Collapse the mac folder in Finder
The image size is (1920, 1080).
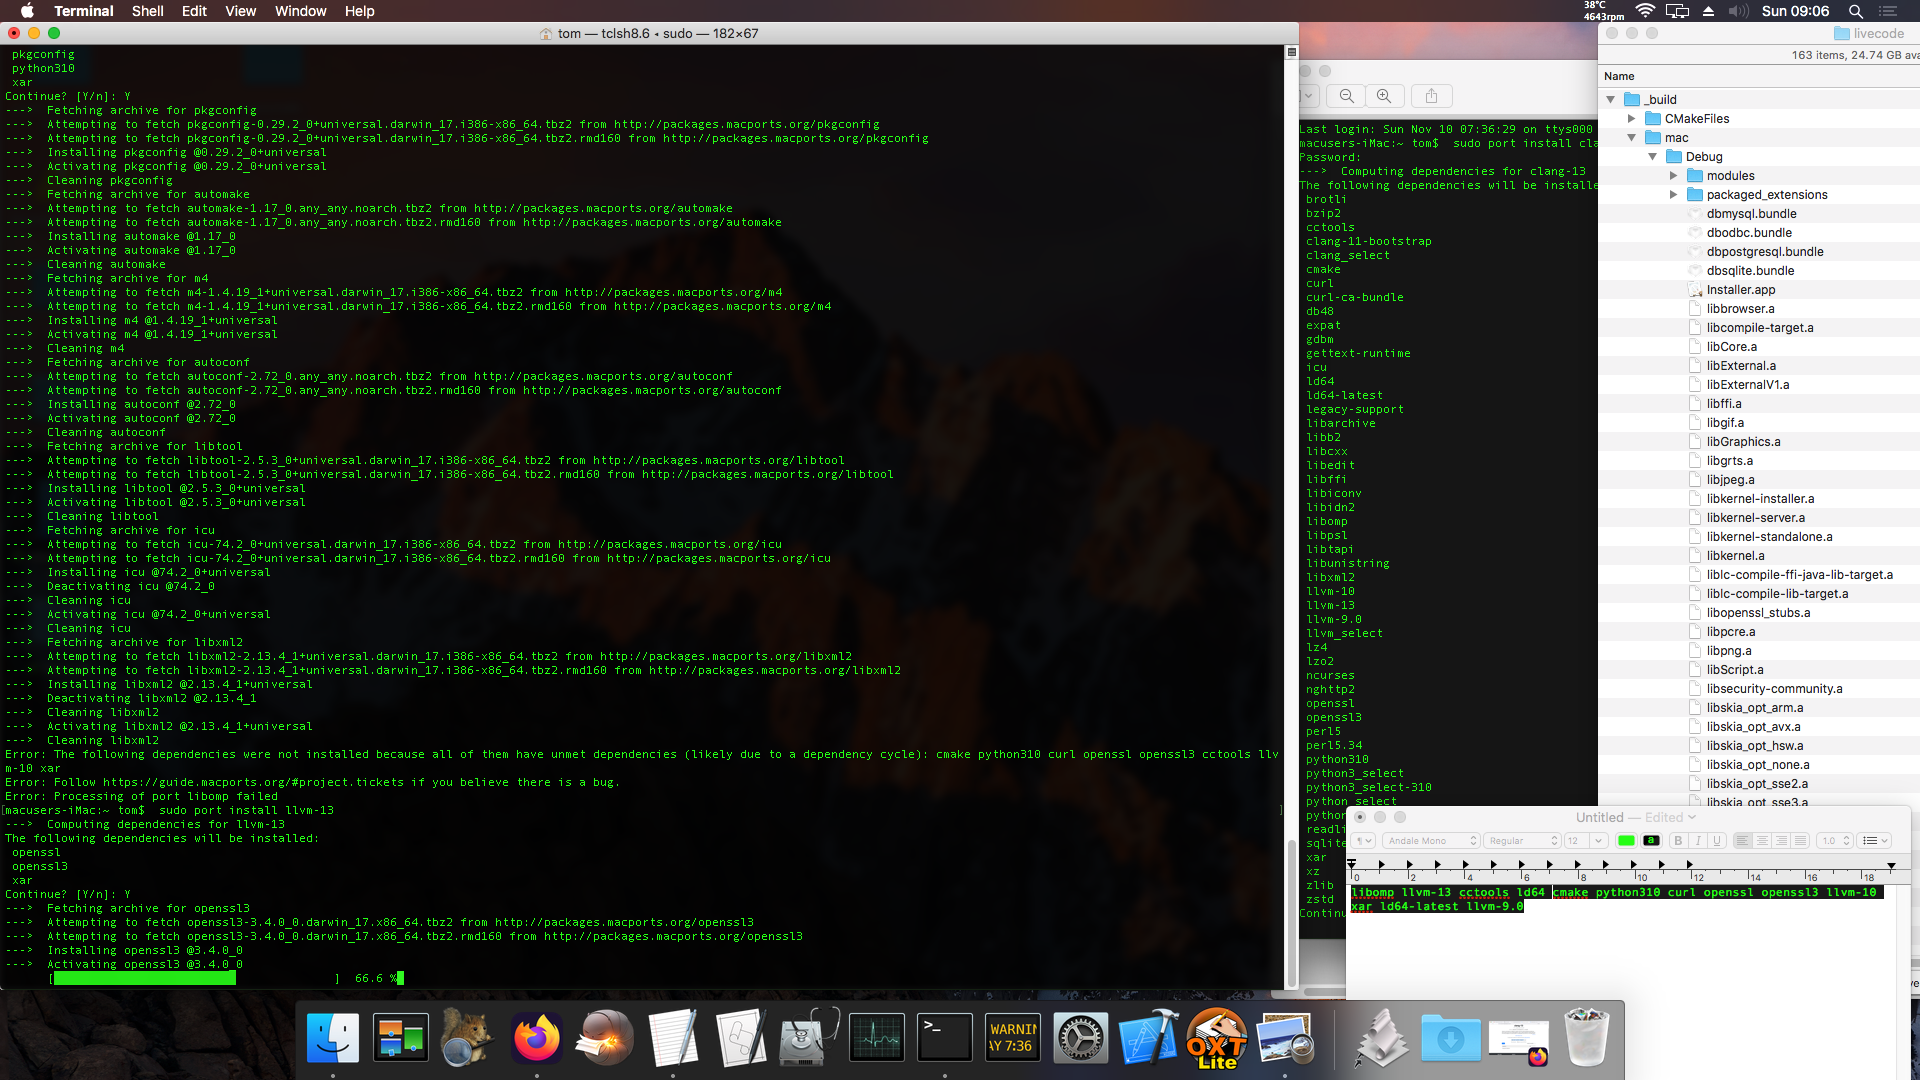click(x=1631, y=137)
